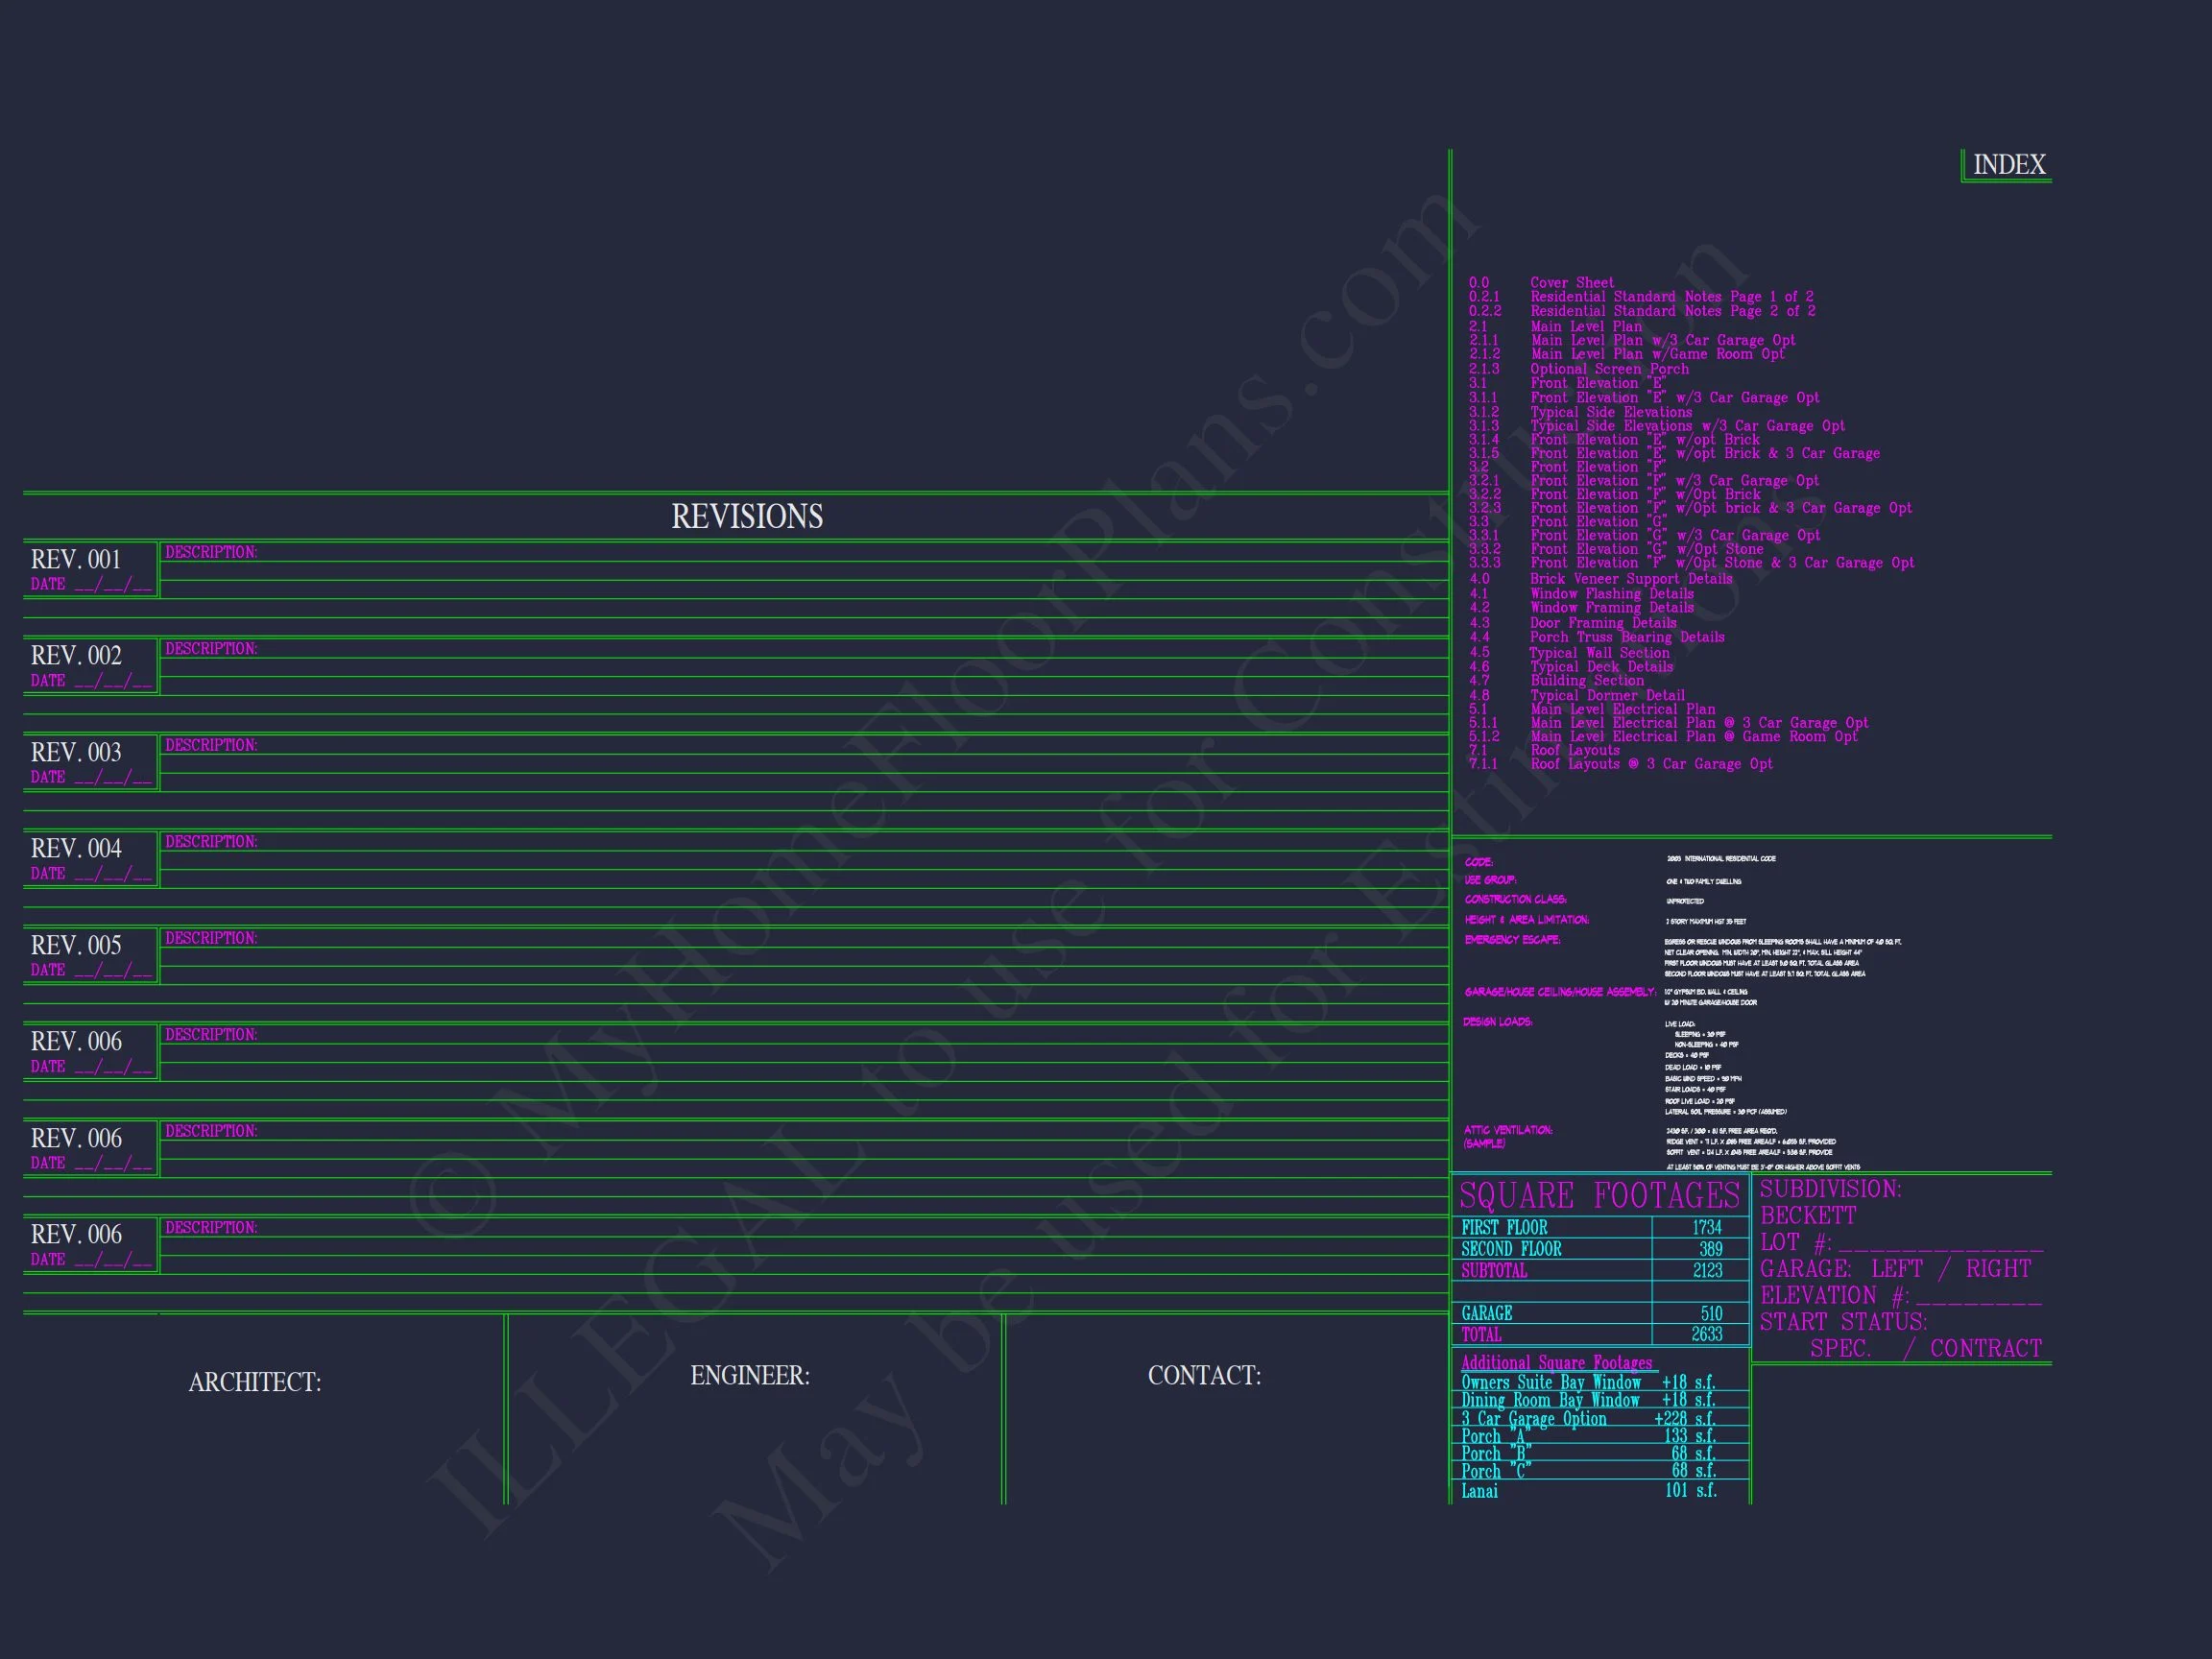Select the SQUARE FOOTAGES table heading
Image resolution: width=2212 pixels, height=1659 pixels.
pos(1599,1196)
